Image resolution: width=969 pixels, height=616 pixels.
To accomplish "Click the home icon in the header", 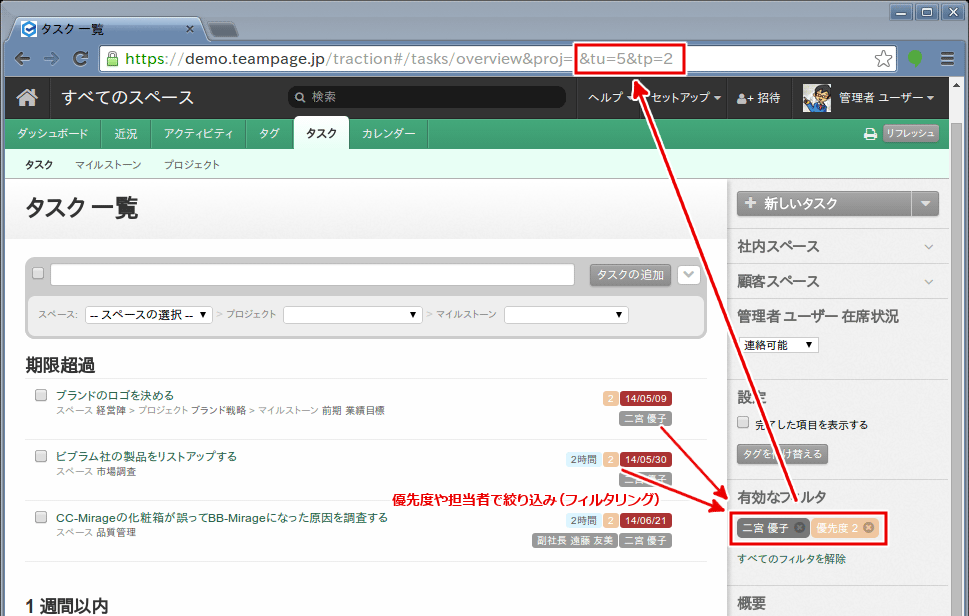I will coord(26,98).
